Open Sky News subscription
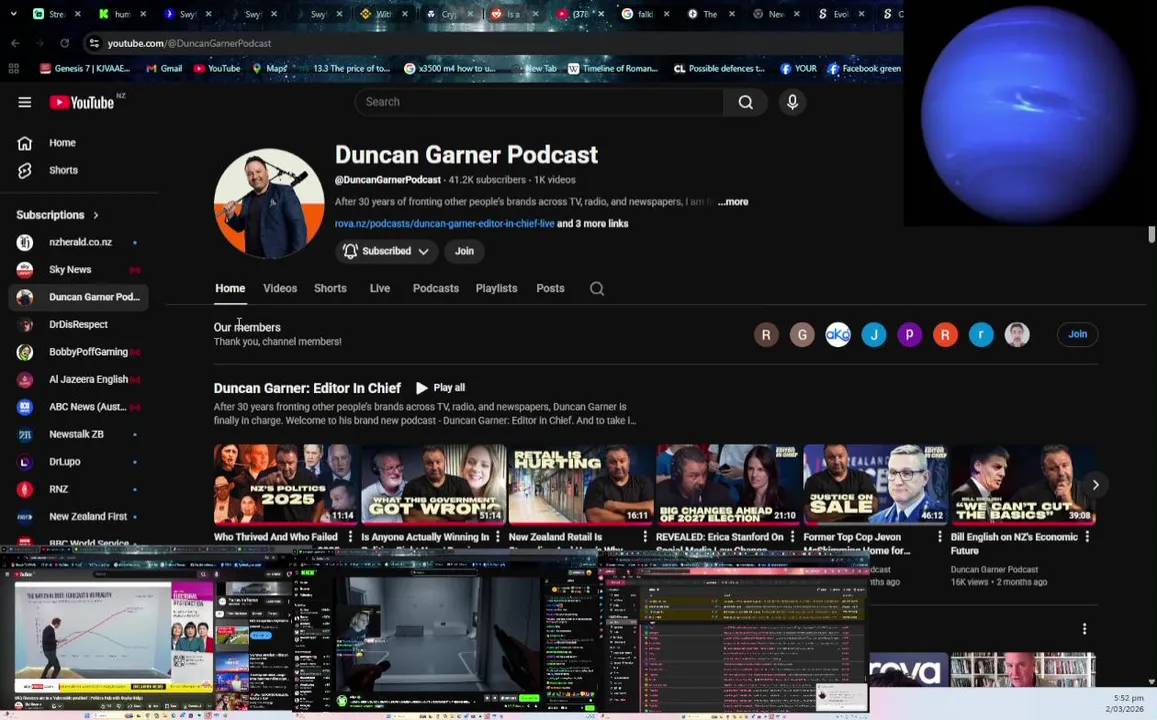Image resolution: width=1157 pixels, height=720 pixels. coord(78,269)
